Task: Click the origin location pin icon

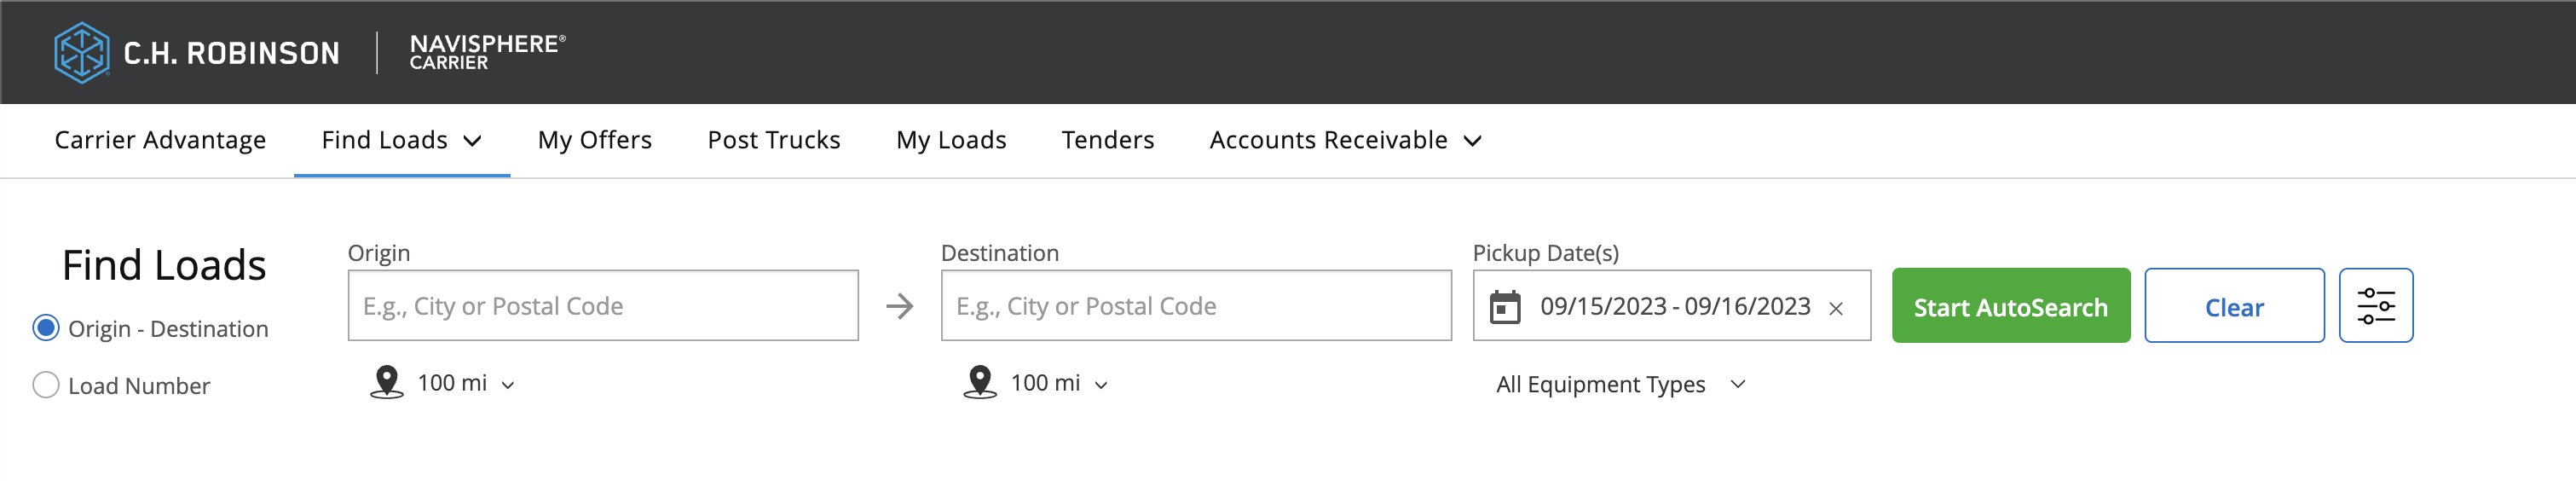Action: pos(386,383)
